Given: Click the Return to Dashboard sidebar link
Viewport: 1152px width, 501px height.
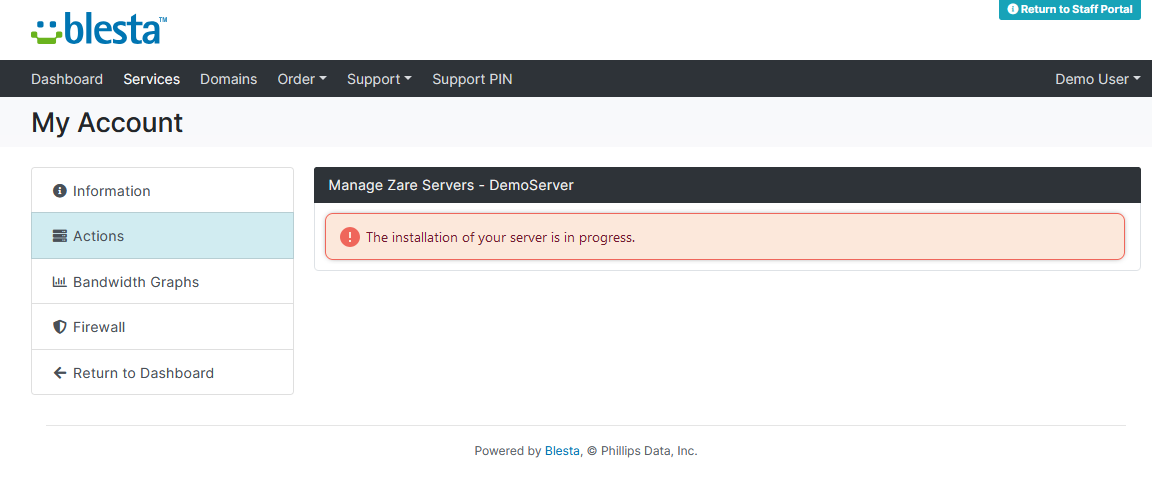Looking at the screenshot, I should click(x=162, y=372).
